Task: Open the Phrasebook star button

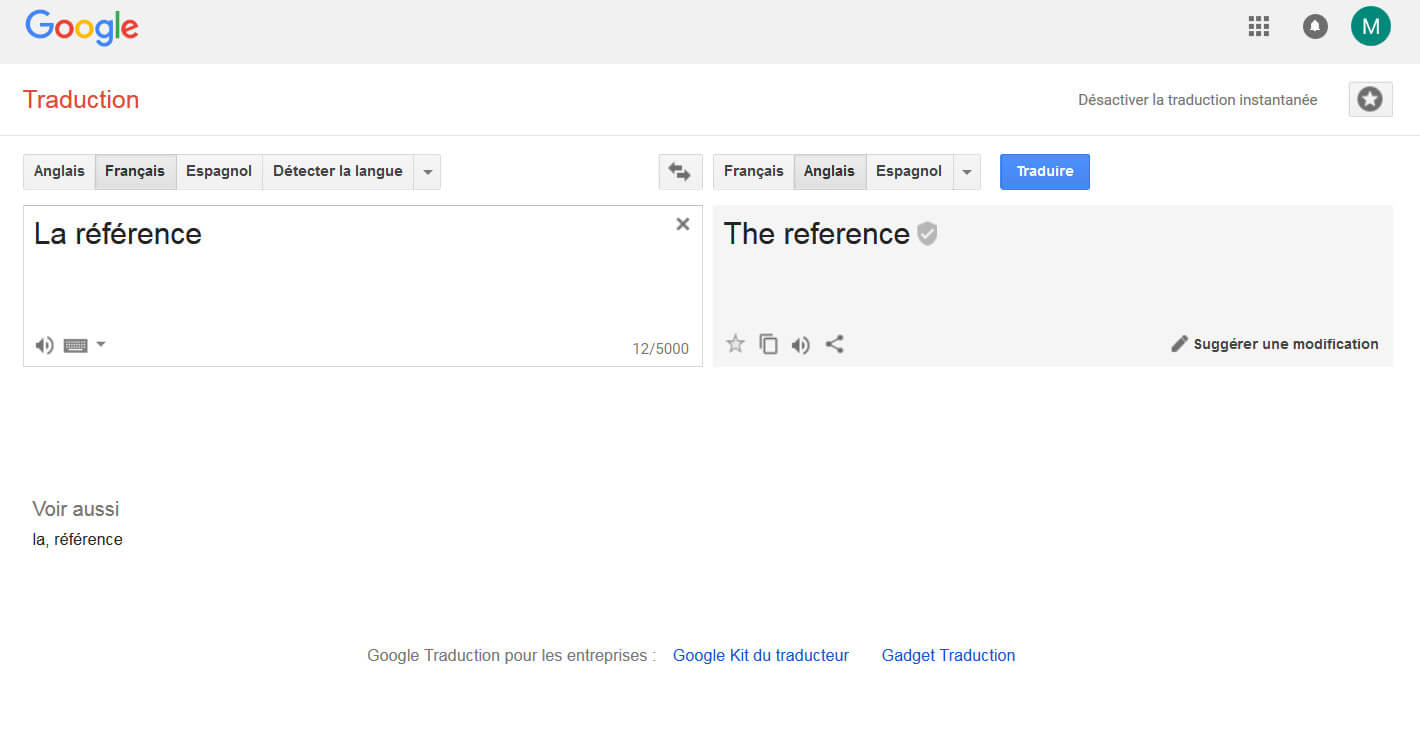Action: coord(1370,100)
